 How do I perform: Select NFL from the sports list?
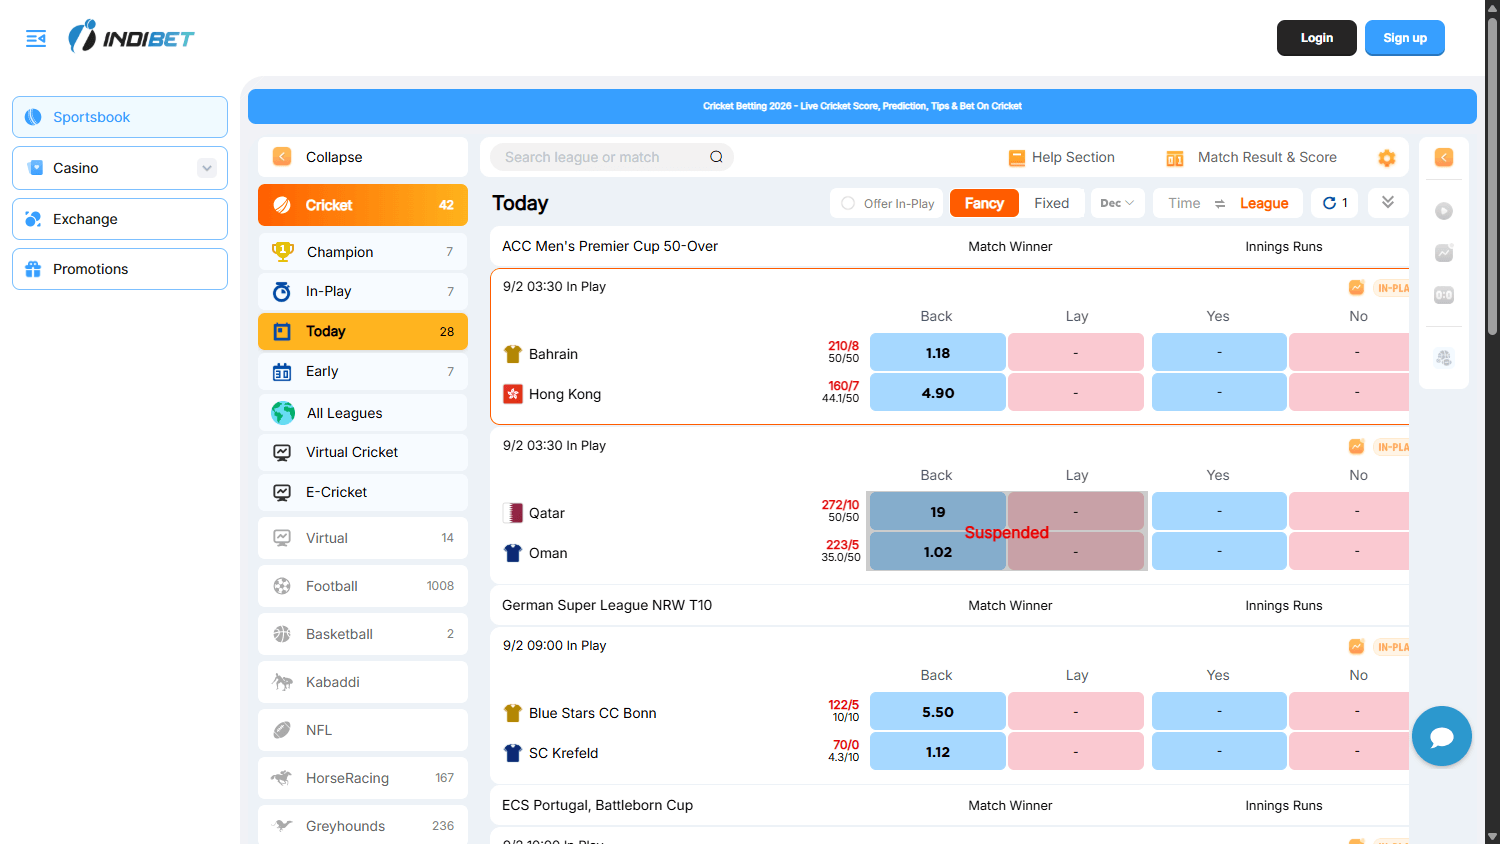point(363,730)
